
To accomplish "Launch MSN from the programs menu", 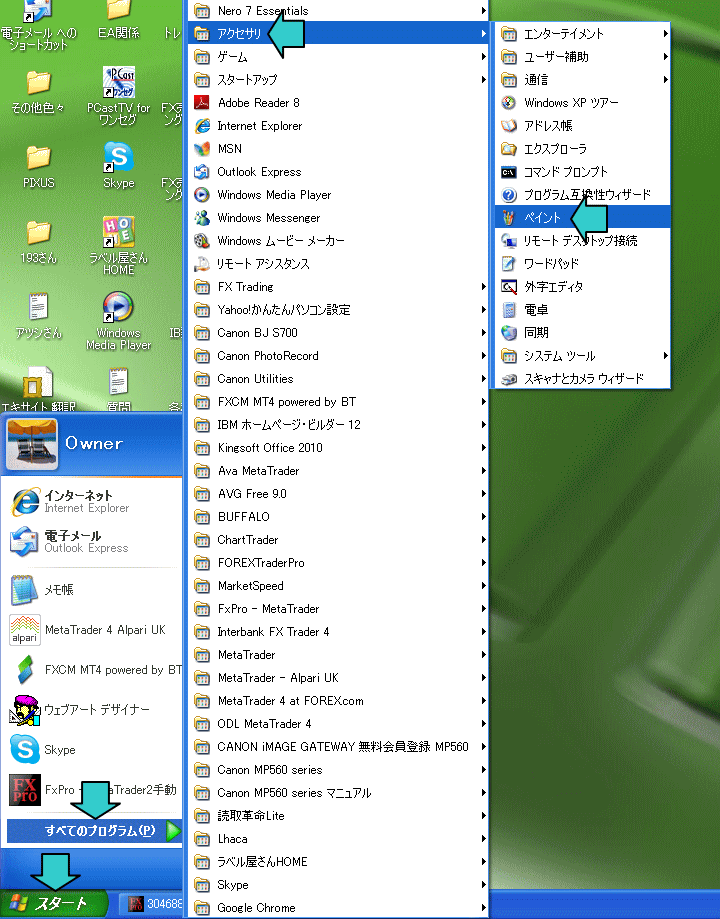I will click(x=338, y=148).
